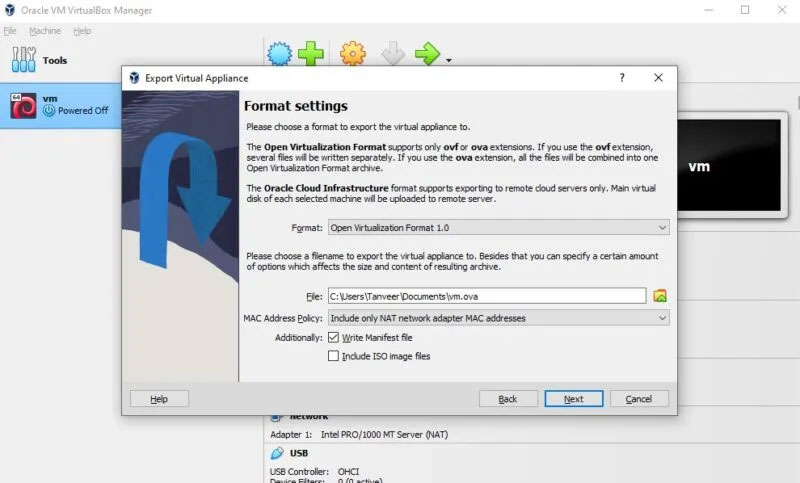
Task: Click the VirtualBox logo in dialog title
Action: click(x=134, y=78)
